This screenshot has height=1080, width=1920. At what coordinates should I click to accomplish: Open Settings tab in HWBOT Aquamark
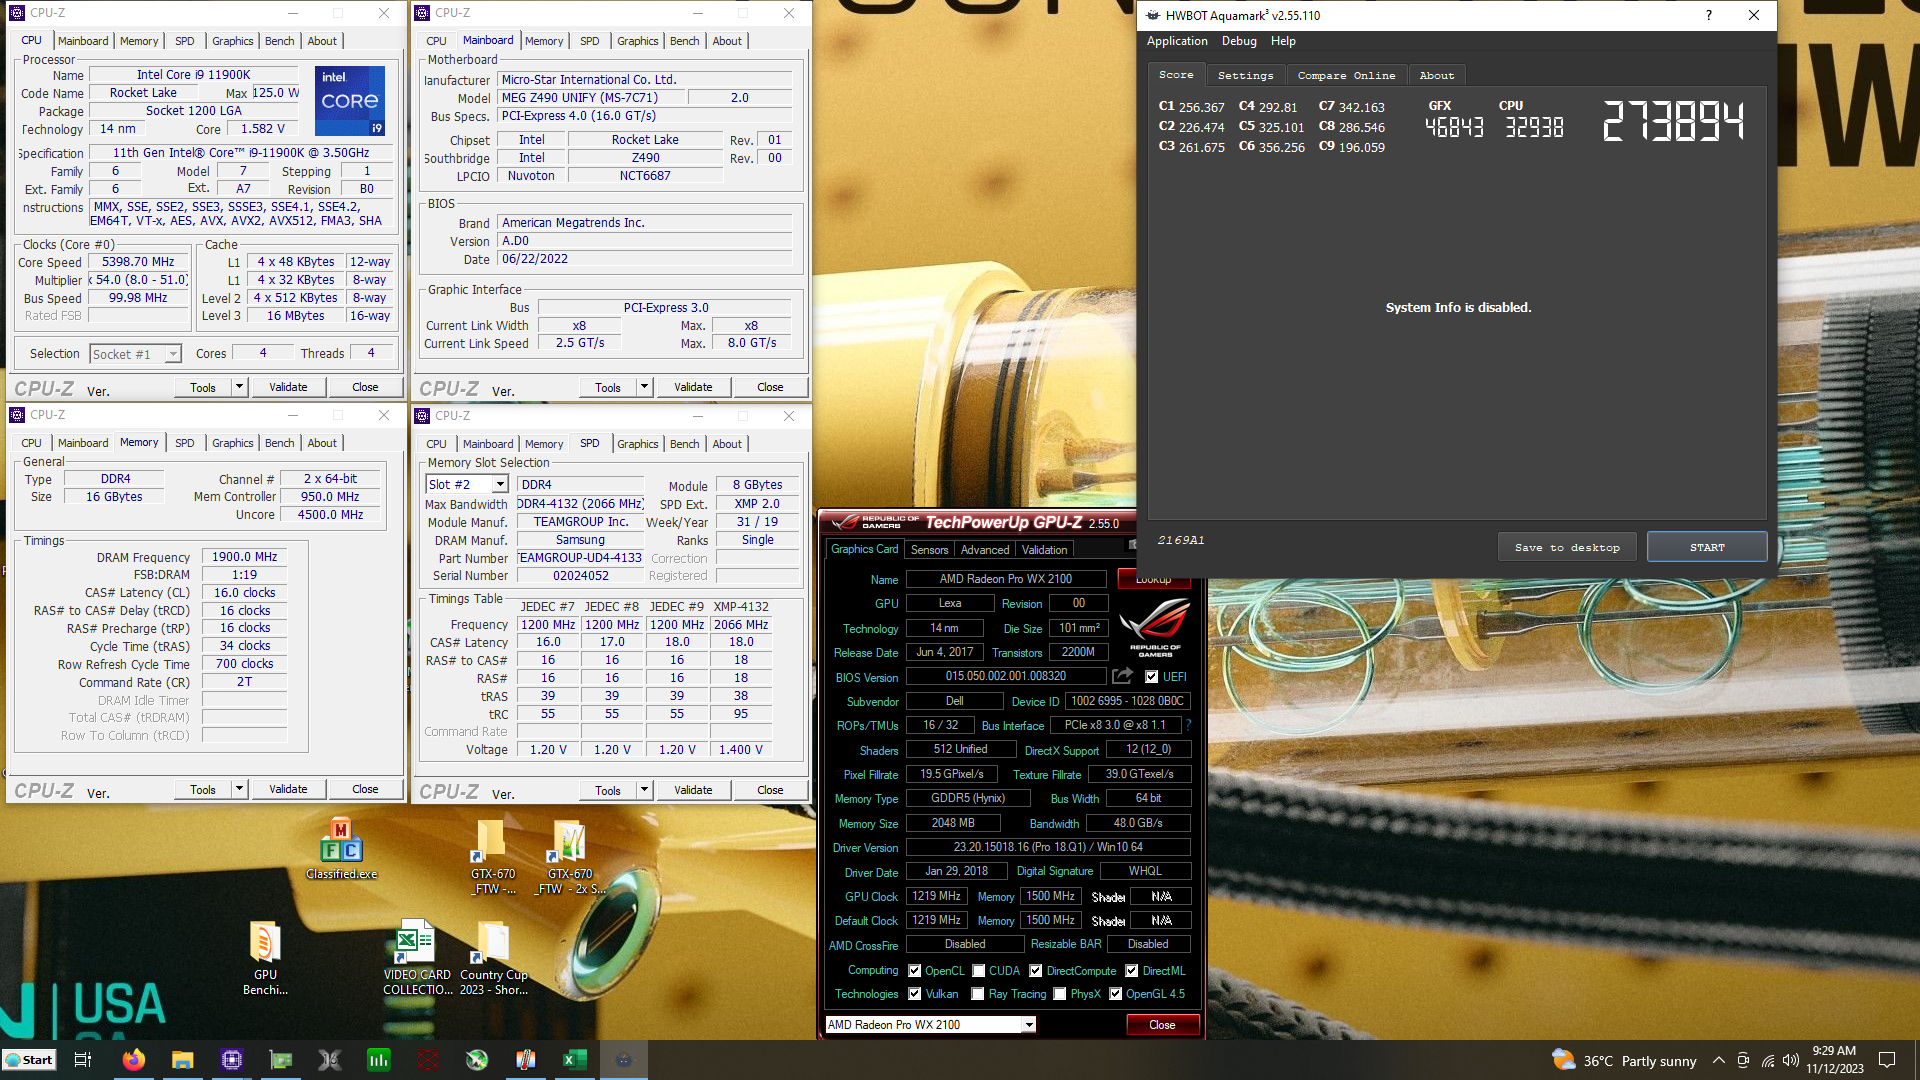click(x=1245, y=76)
